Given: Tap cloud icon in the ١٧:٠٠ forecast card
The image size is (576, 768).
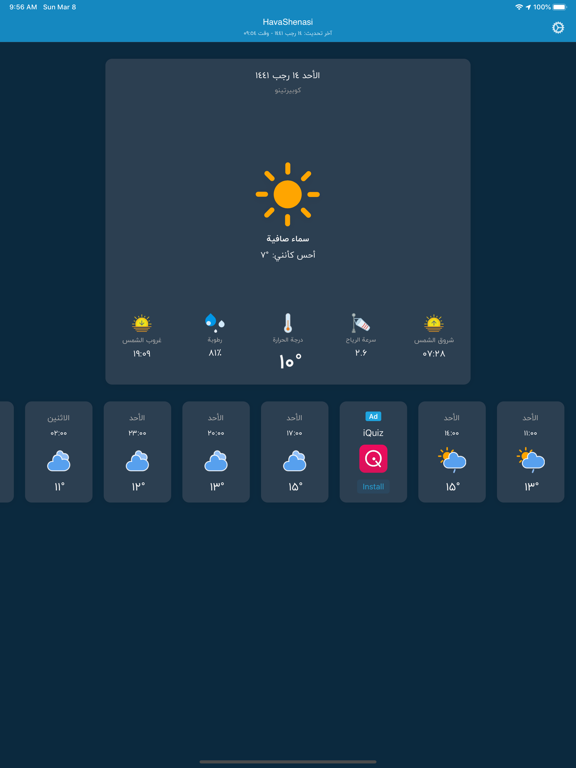Looking at the screenshot, I should click(x=294, y=460).
